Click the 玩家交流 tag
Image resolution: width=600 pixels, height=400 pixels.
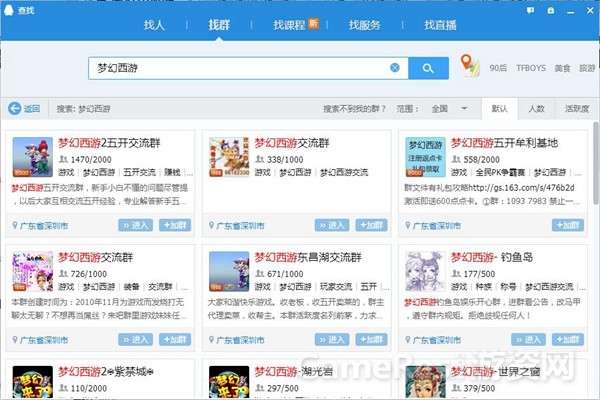(x=336, y=287)
